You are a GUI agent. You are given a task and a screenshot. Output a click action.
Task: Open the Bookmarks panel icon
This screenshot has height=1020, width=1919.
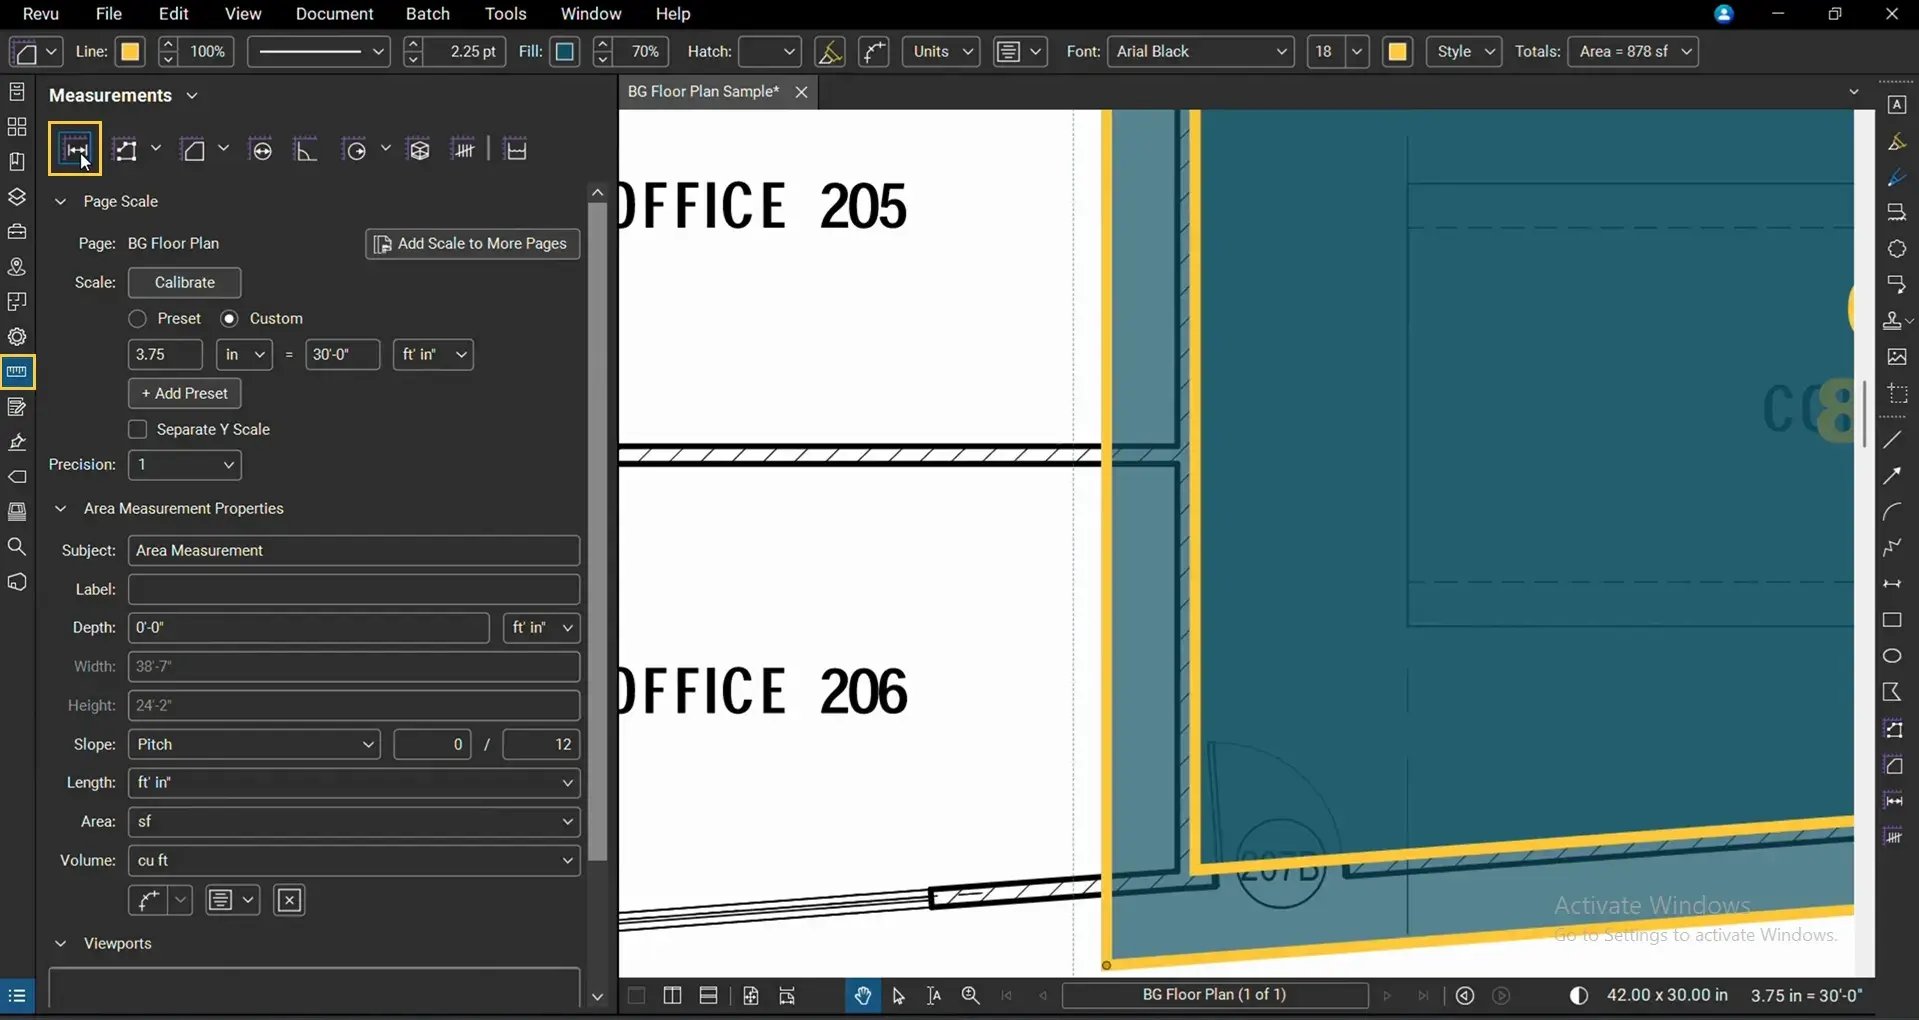[17, 162]
